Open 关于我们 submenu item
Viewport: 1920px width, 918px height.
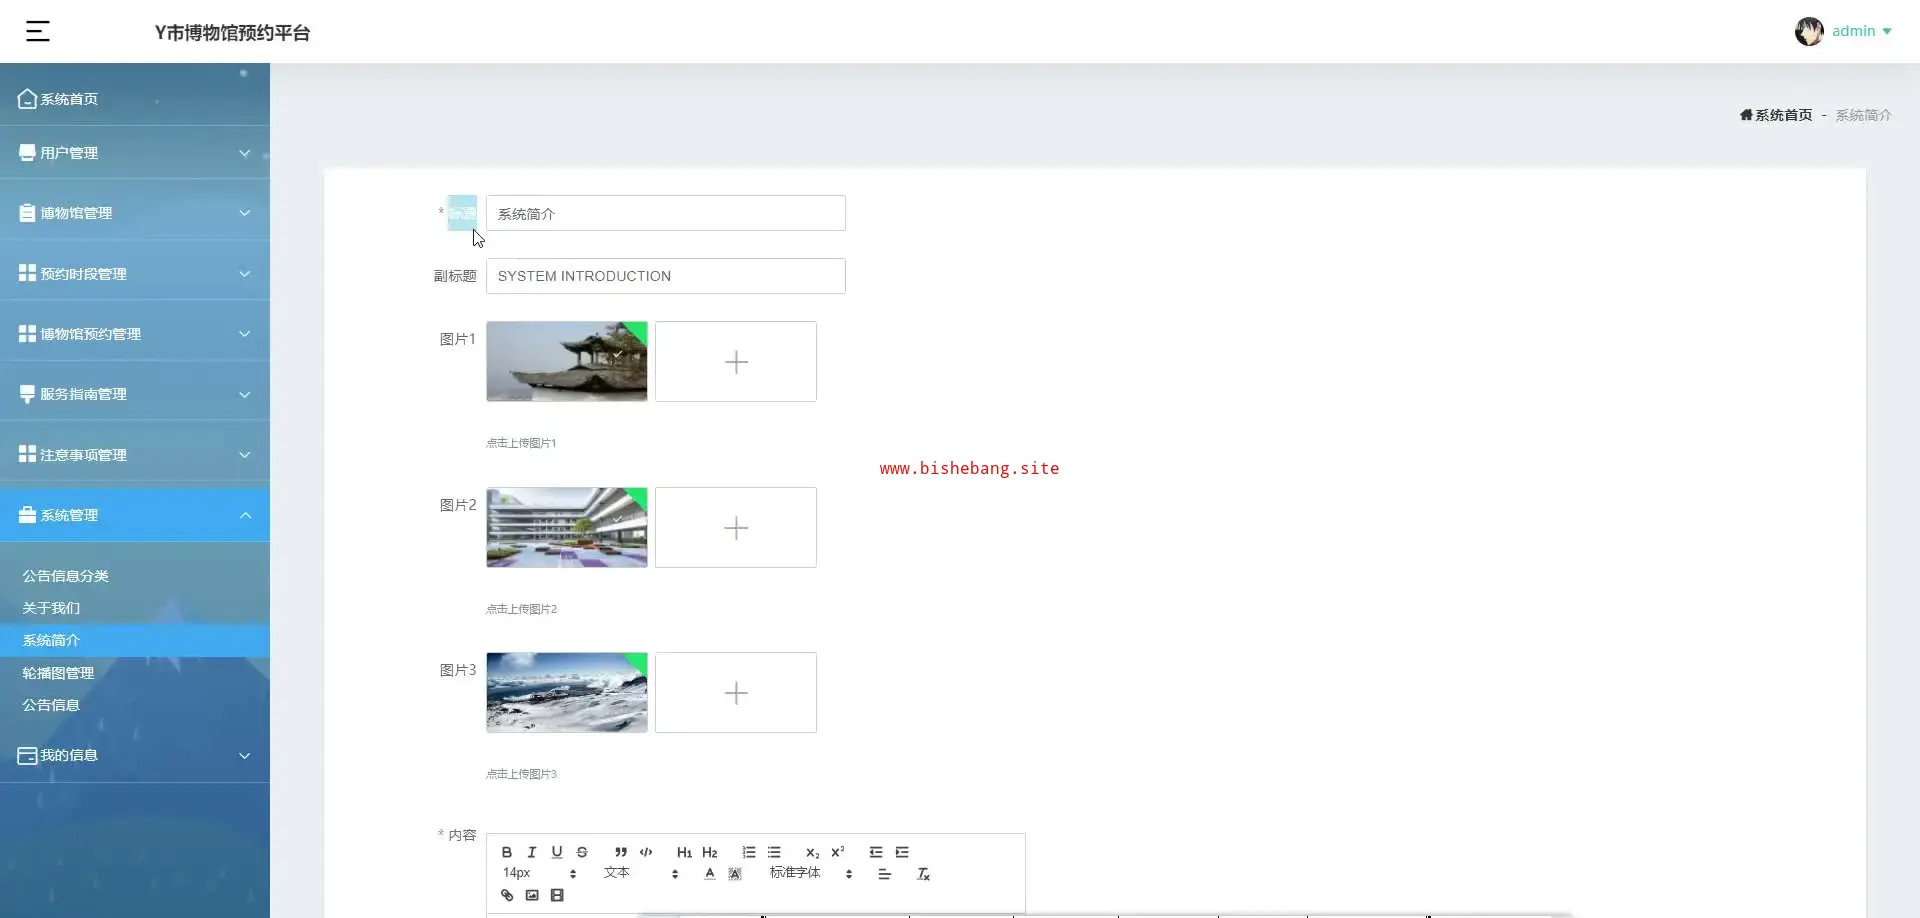coord(51,608)
